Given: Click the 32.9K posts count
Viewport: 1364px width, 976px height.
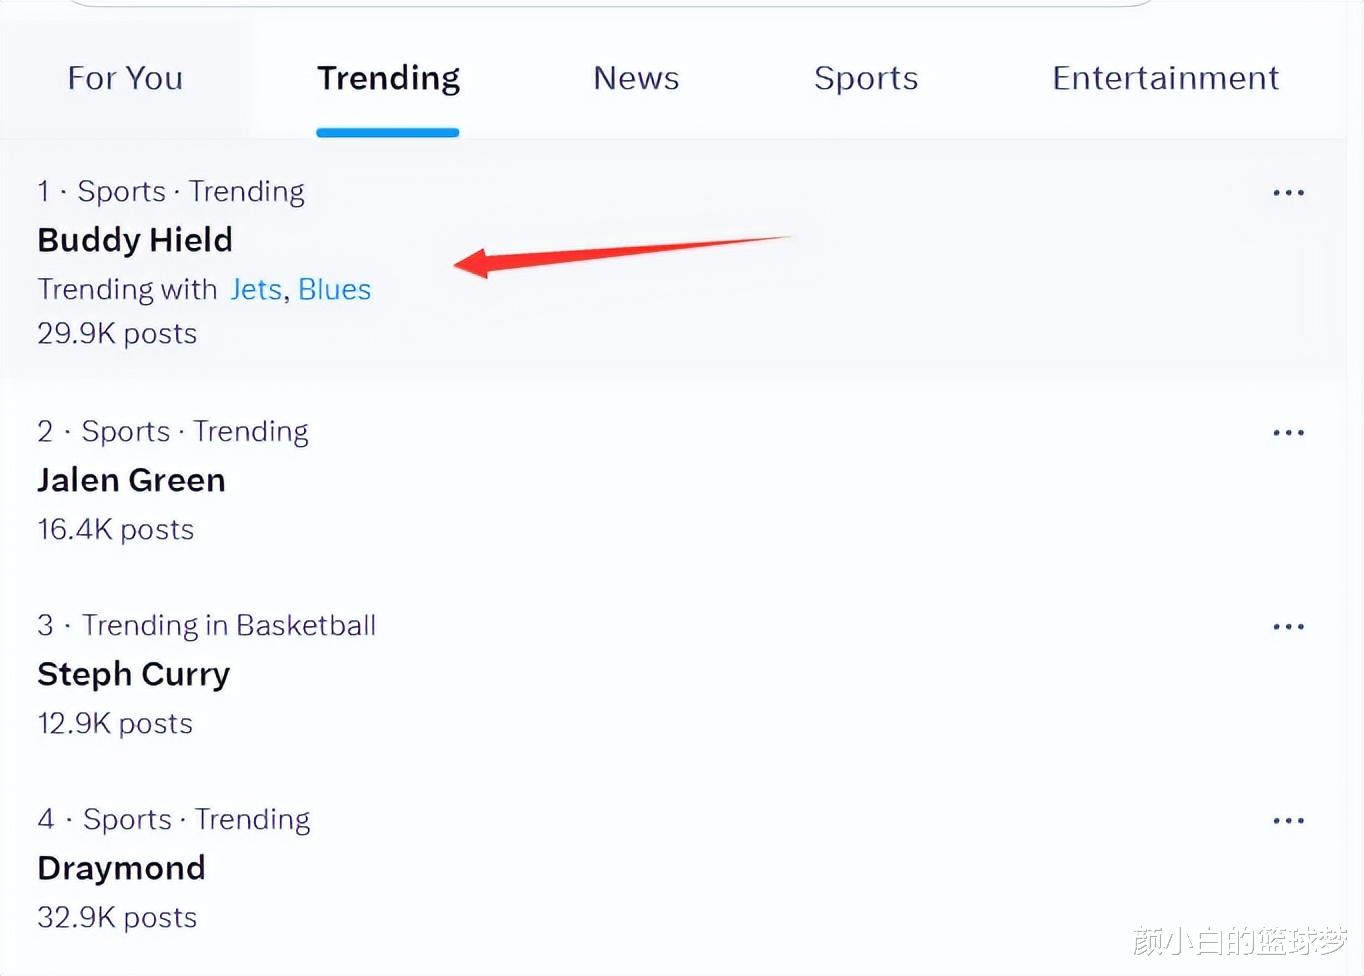Looking at the screenshot, I should tap(117, 918).
